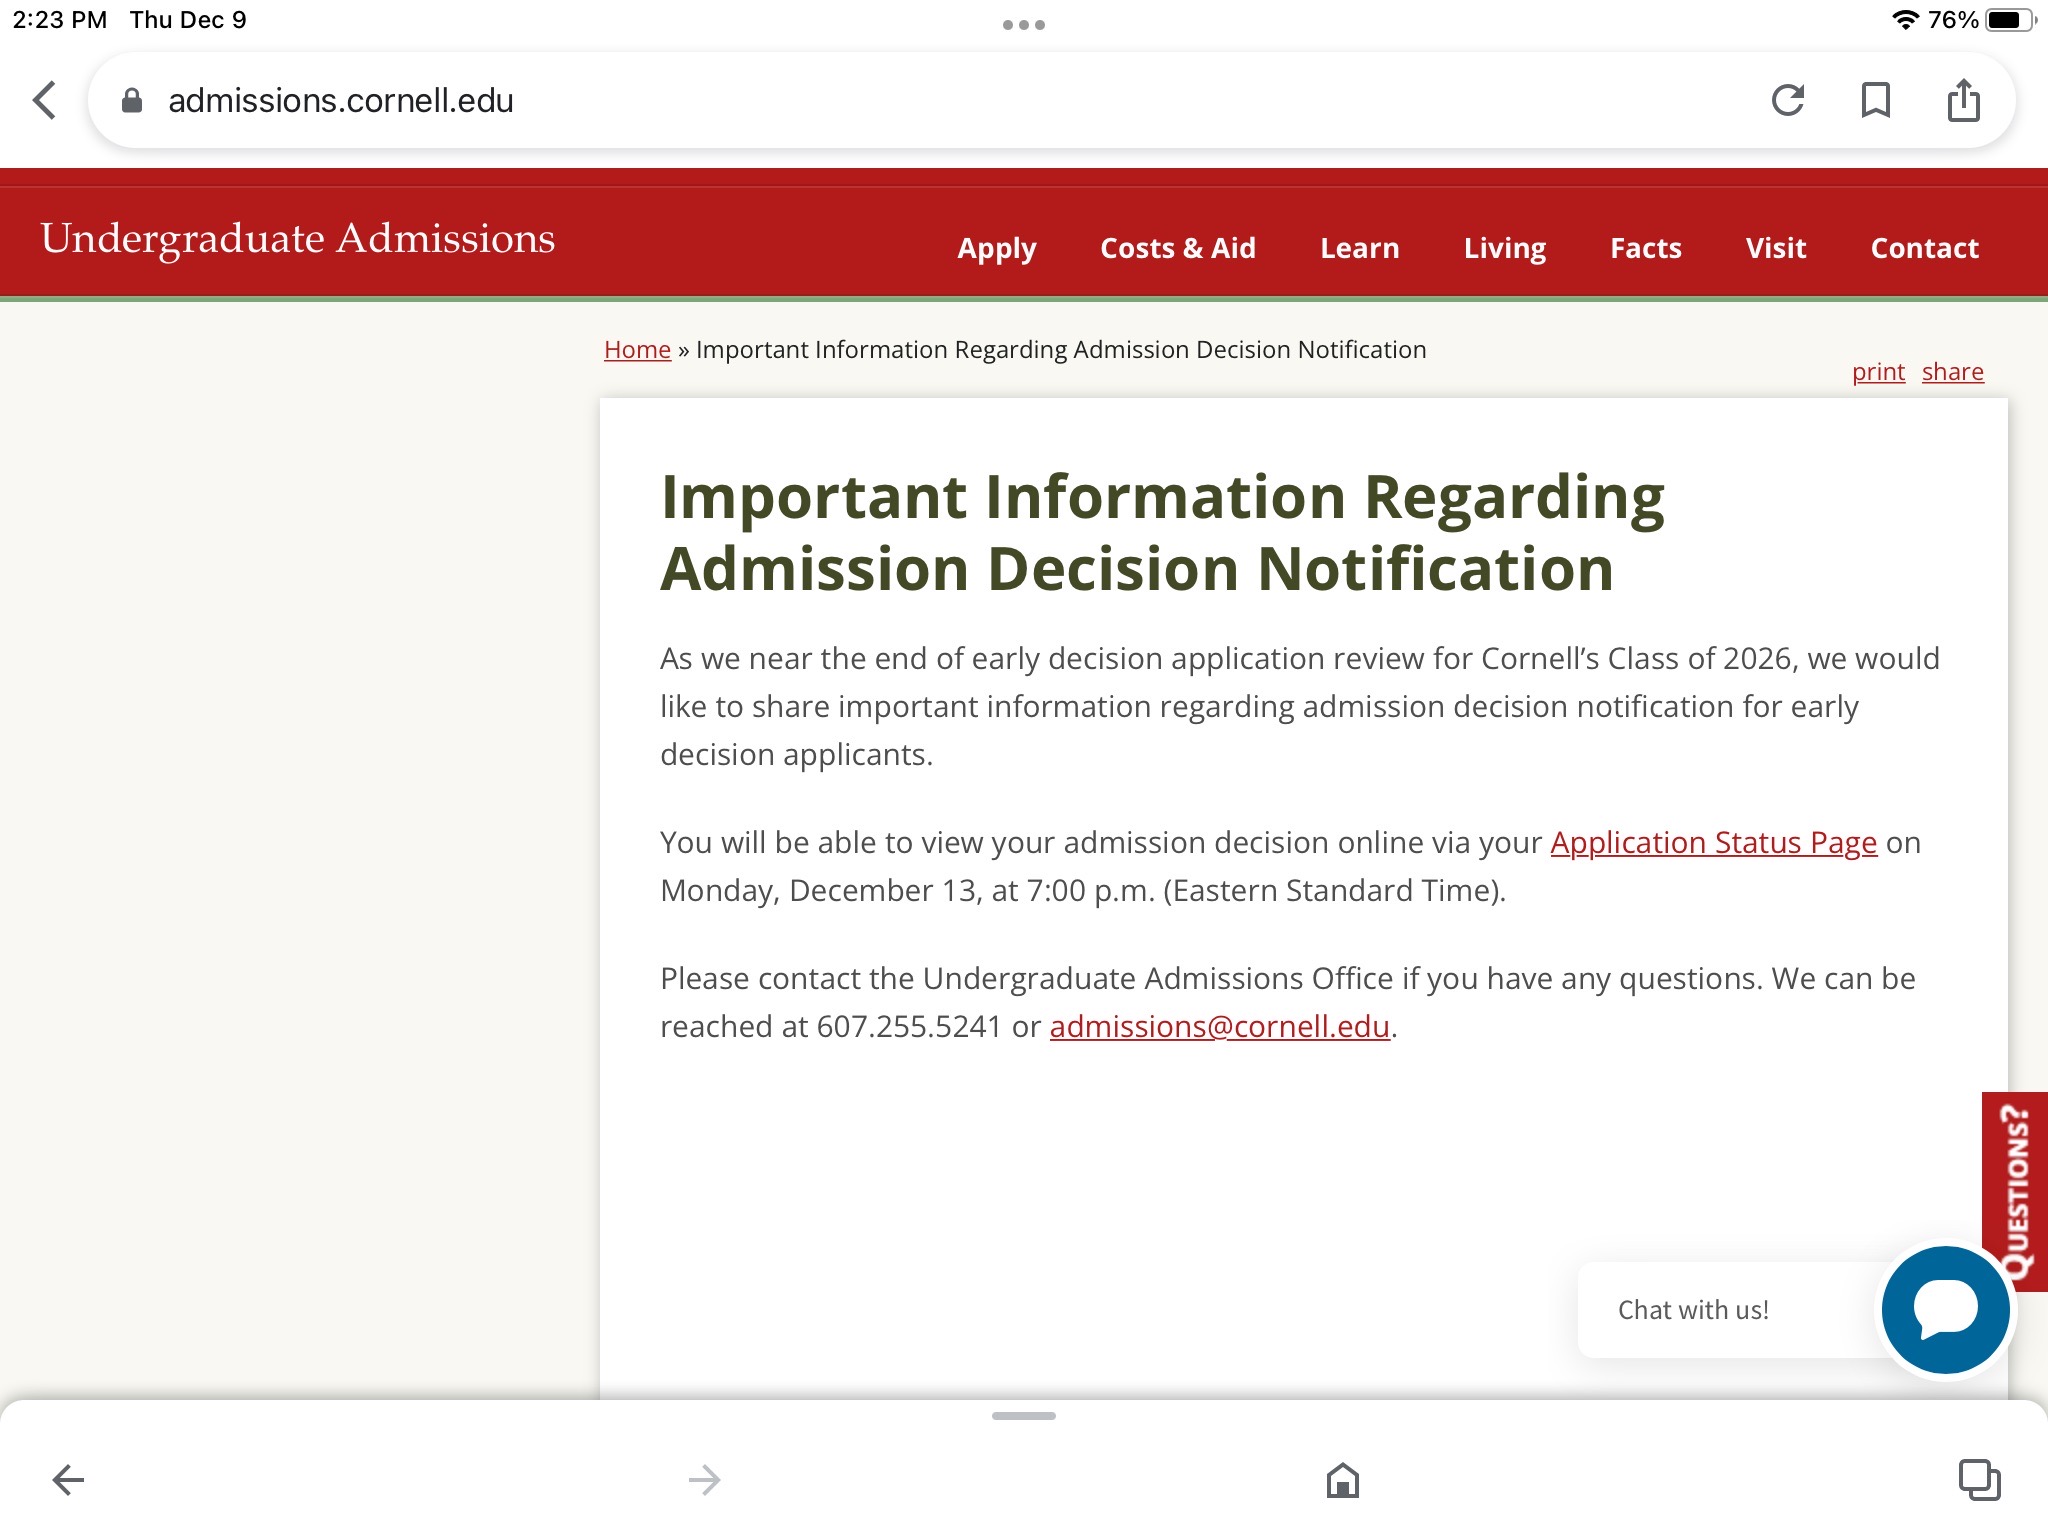This screenshot has width=2048, height=1536.
Task: Open the blue chat bubble icon
Action: point(1945,1309)
